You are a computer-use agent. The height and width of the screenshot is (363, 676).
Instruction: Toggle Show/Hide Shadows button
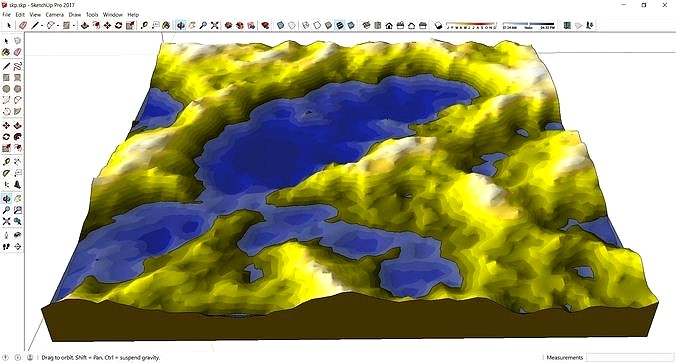(438, 25)
